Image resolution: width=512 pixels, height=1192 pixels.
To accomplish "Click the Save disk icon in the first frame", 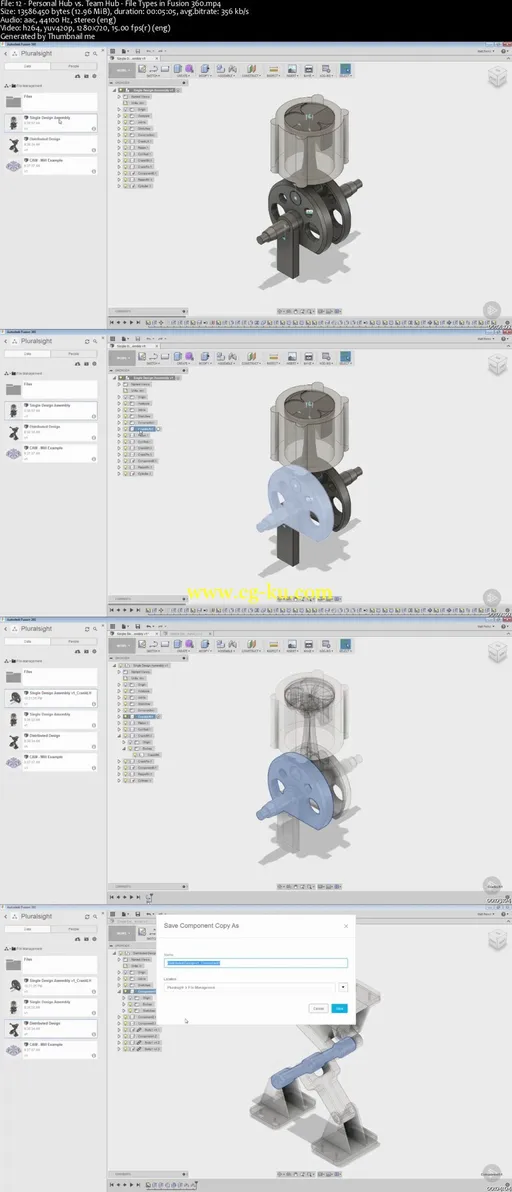I will tap(137, 51).
